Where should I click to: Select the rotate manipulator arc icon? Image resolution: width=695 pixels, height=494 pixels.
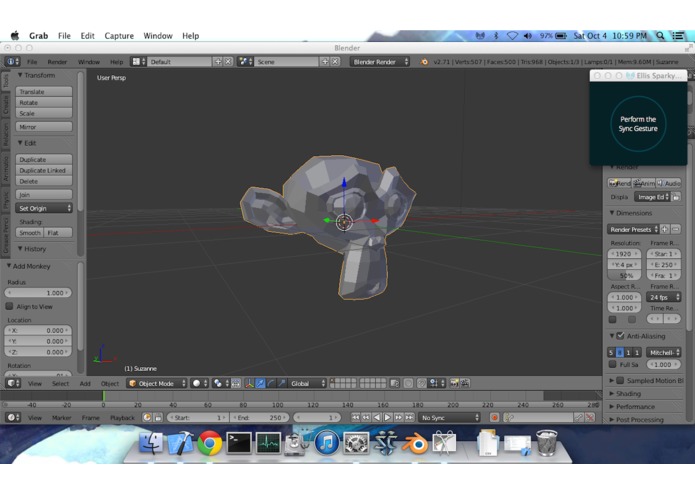tap(271, 383)
